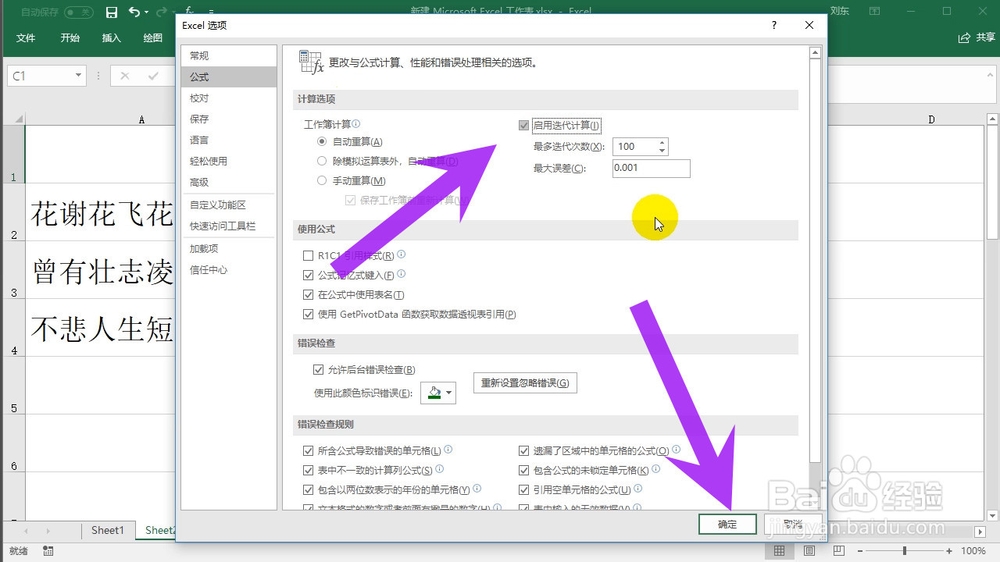Image resolution: width=1000 pixels, height=562 pixels.
Task: Open the 插入 ribbon tab
Action: [112, 38]
